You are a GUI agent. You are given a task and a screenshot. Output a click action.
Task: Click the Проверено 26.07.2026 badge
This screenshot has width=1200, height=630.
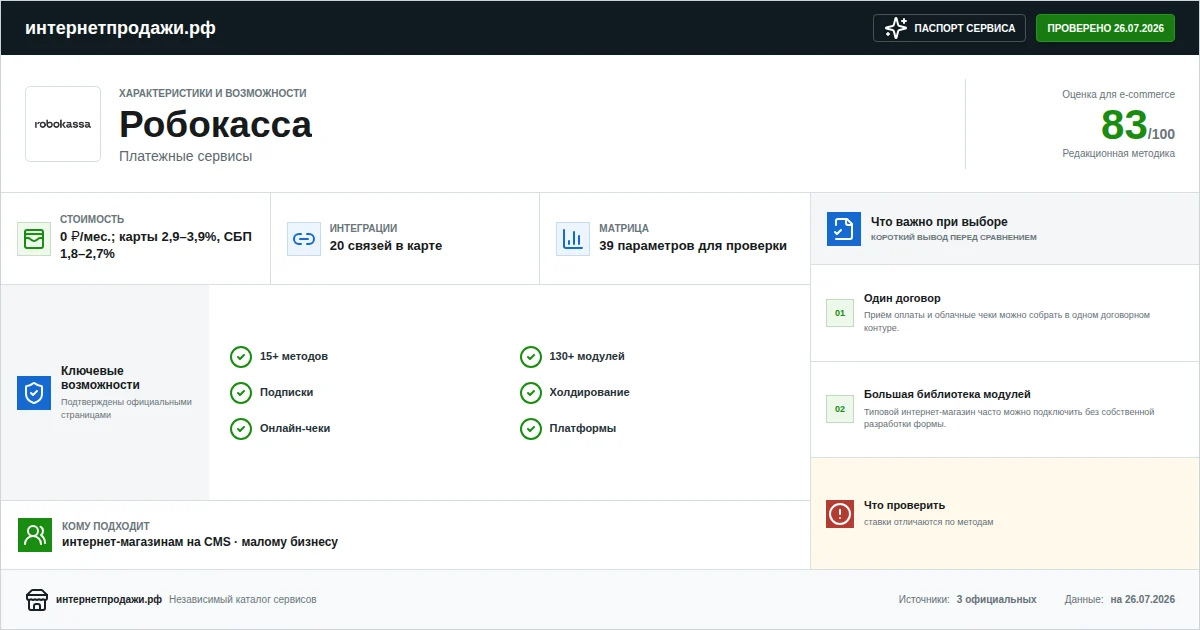pos(1105,28)
